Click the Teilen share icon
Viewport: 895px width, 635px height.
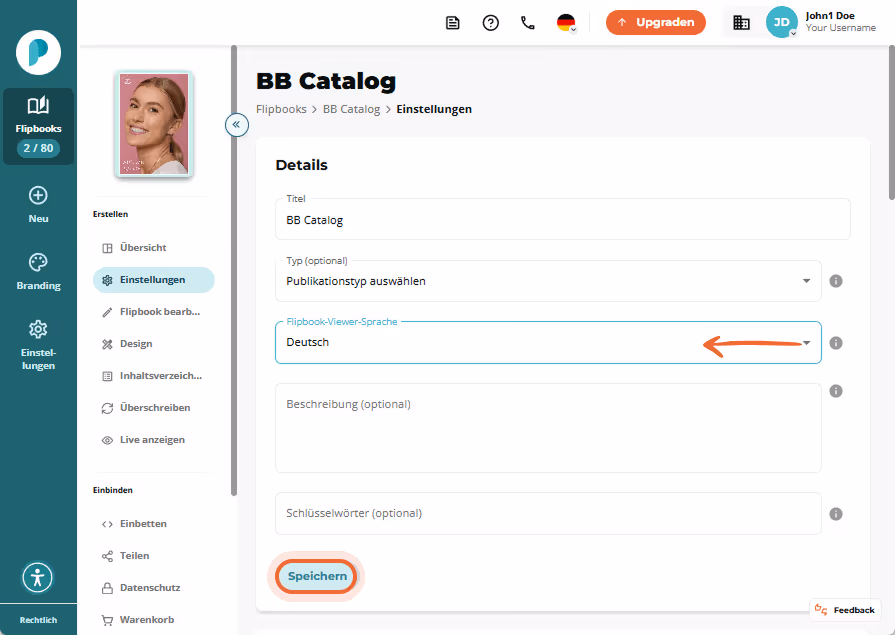click(x=107, y=556)
